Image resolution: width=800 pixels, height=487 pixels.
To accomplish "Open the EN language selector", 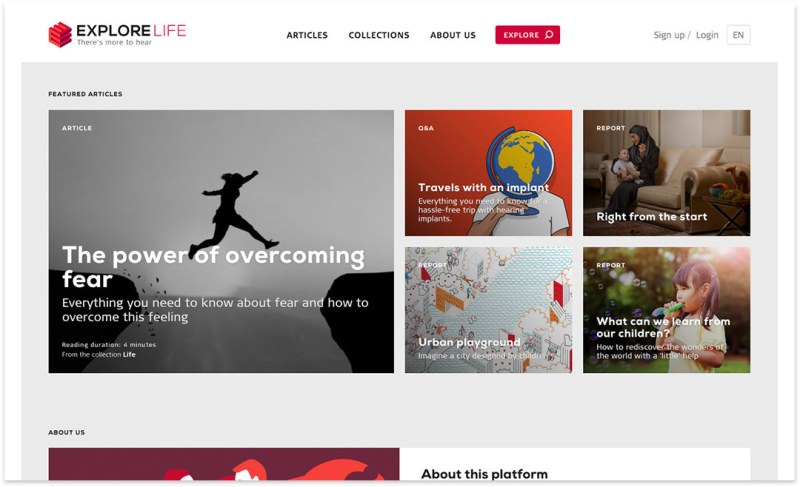I will pos(738,35).
